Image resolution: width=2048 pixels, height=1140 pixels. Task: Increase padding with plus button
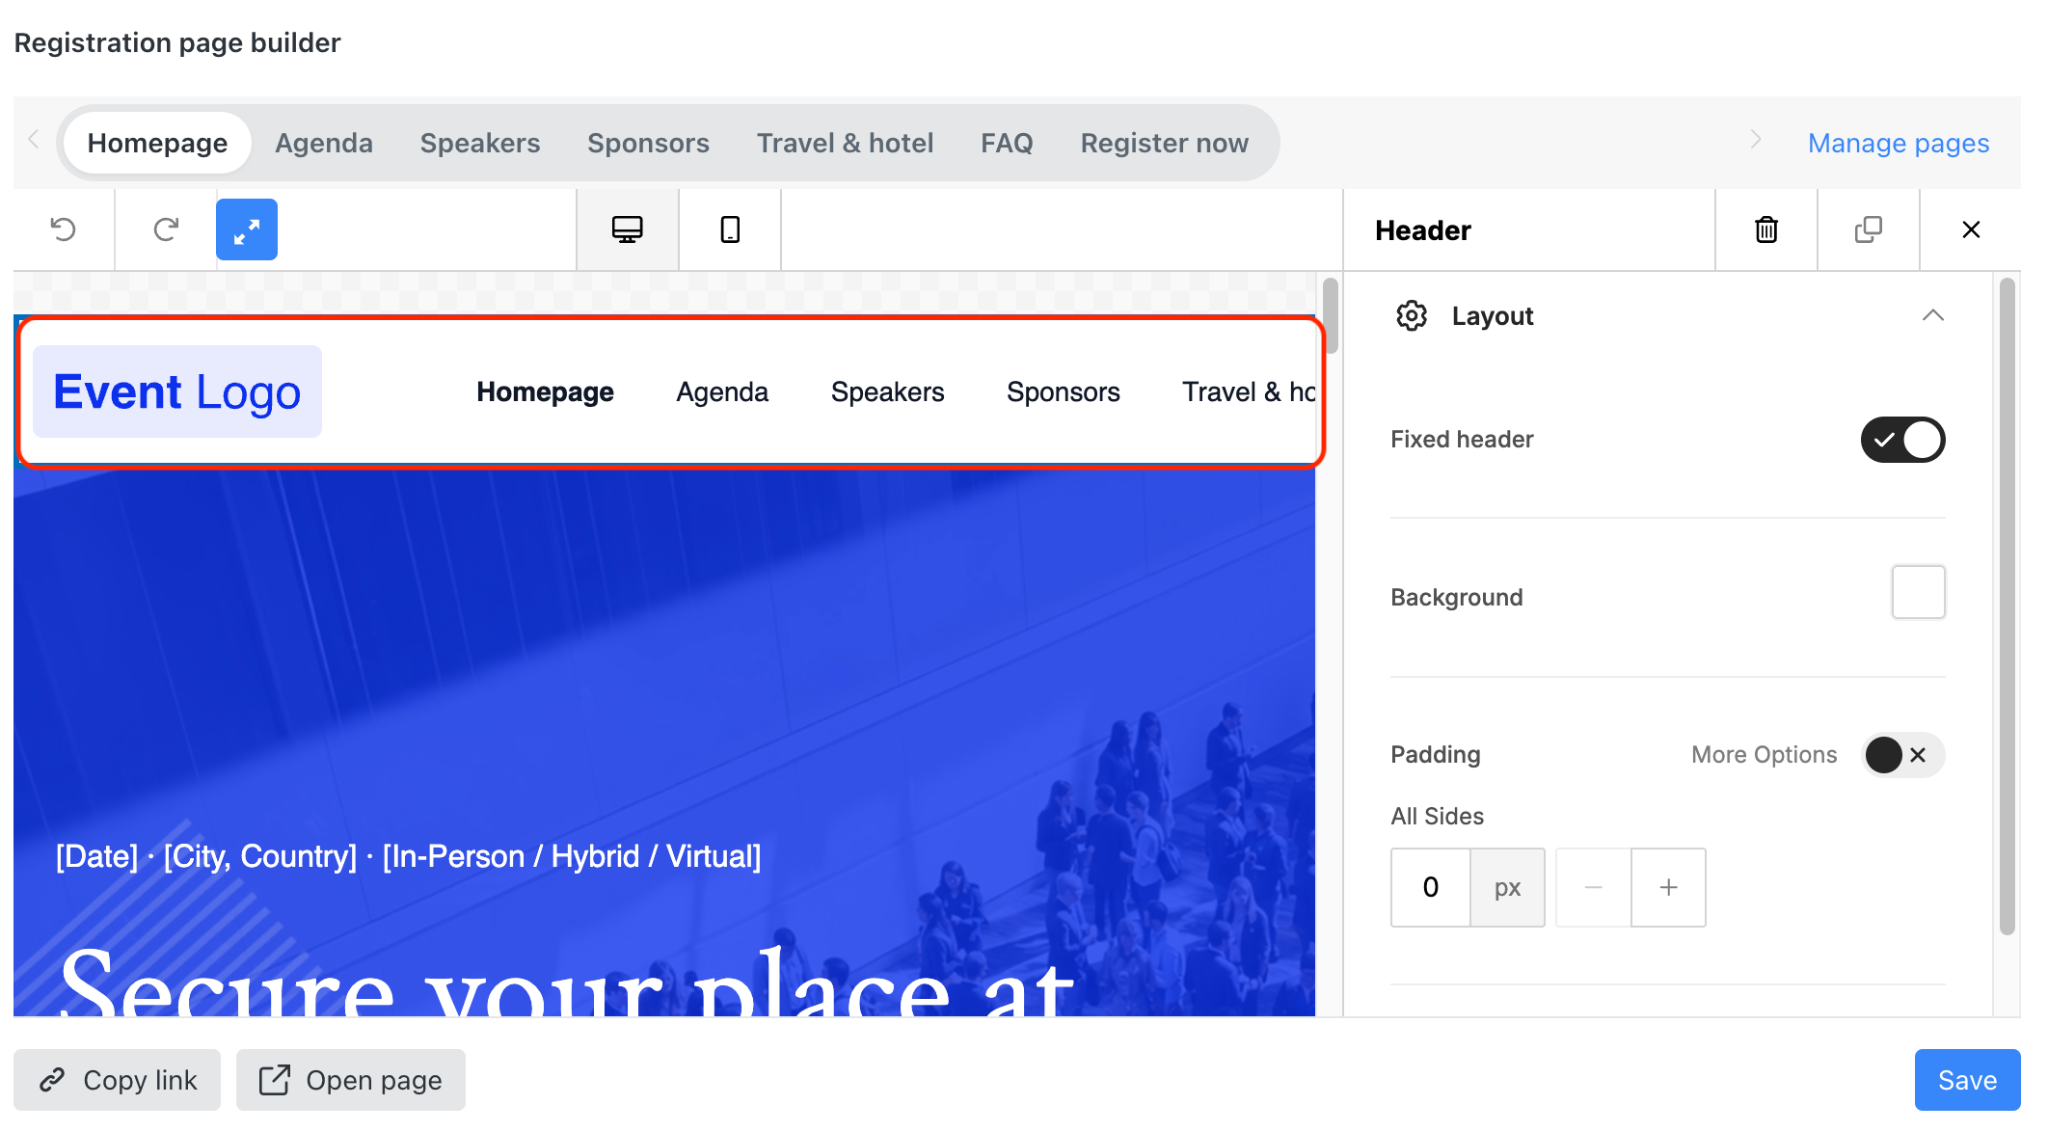point(1668,887)
